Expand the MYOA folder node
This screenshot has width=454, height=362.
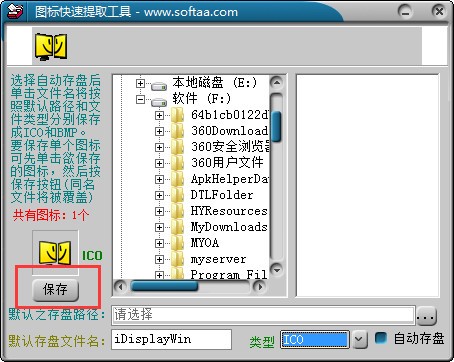coord(159,243)
